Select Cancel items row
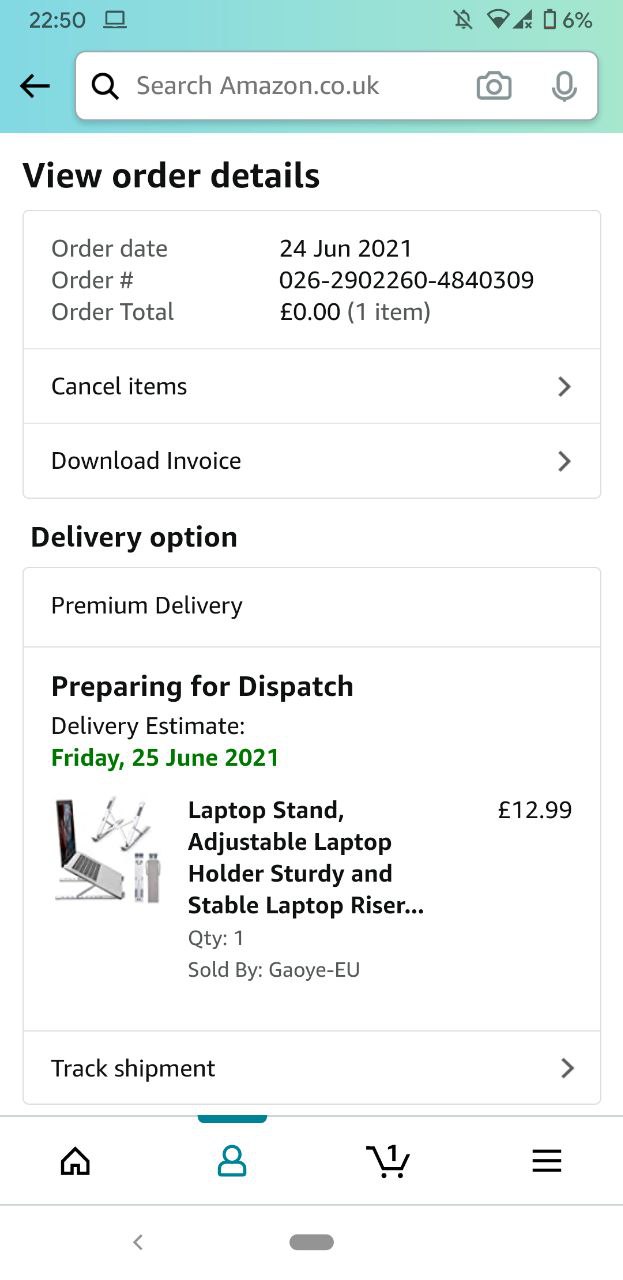Viewport: 623px width, 1280px height. pos(312,386)
